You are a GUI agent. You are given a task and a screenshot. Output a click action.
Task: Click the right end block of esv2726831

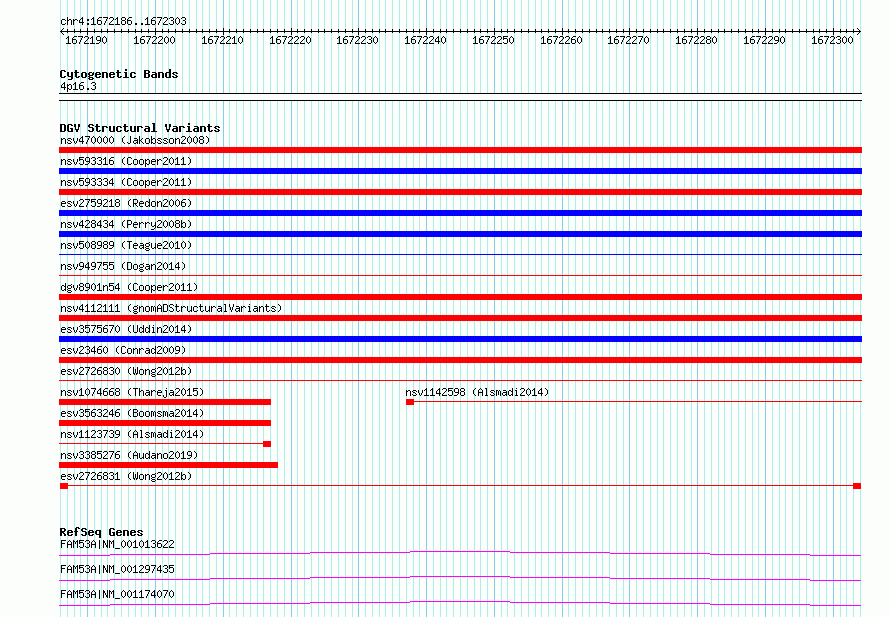pyautogui.click(x=857, y=486)
